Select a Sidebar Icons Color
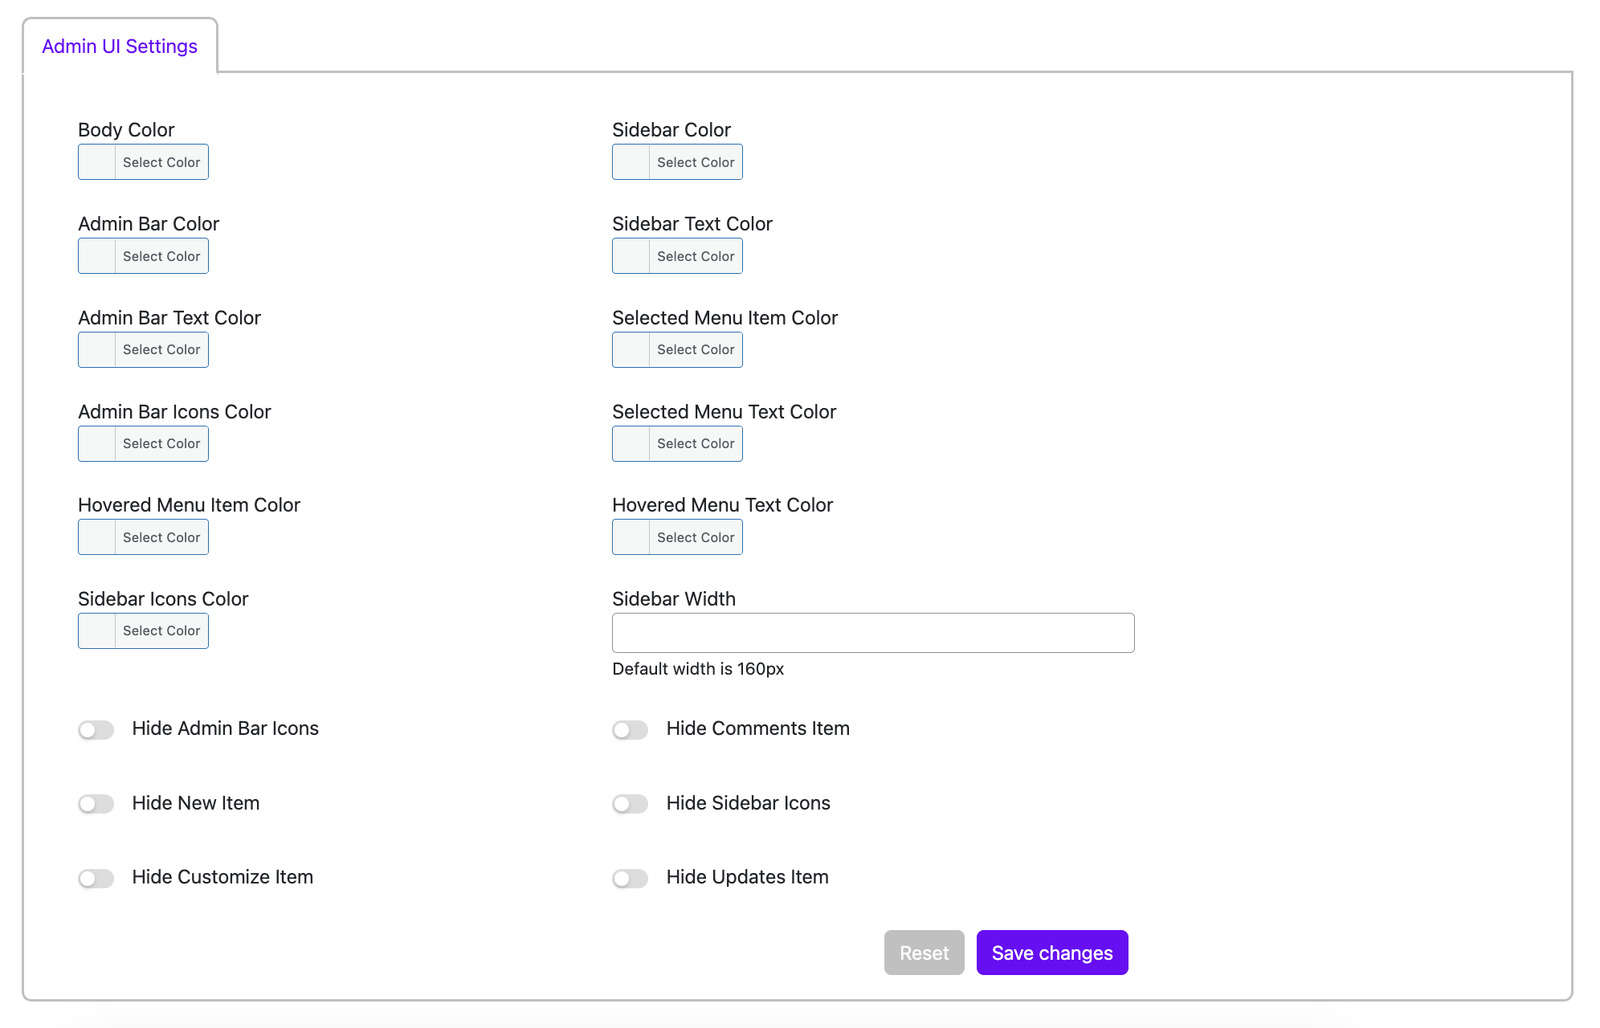Viewport: 1600px width, 1028px height. coord(143,630)
